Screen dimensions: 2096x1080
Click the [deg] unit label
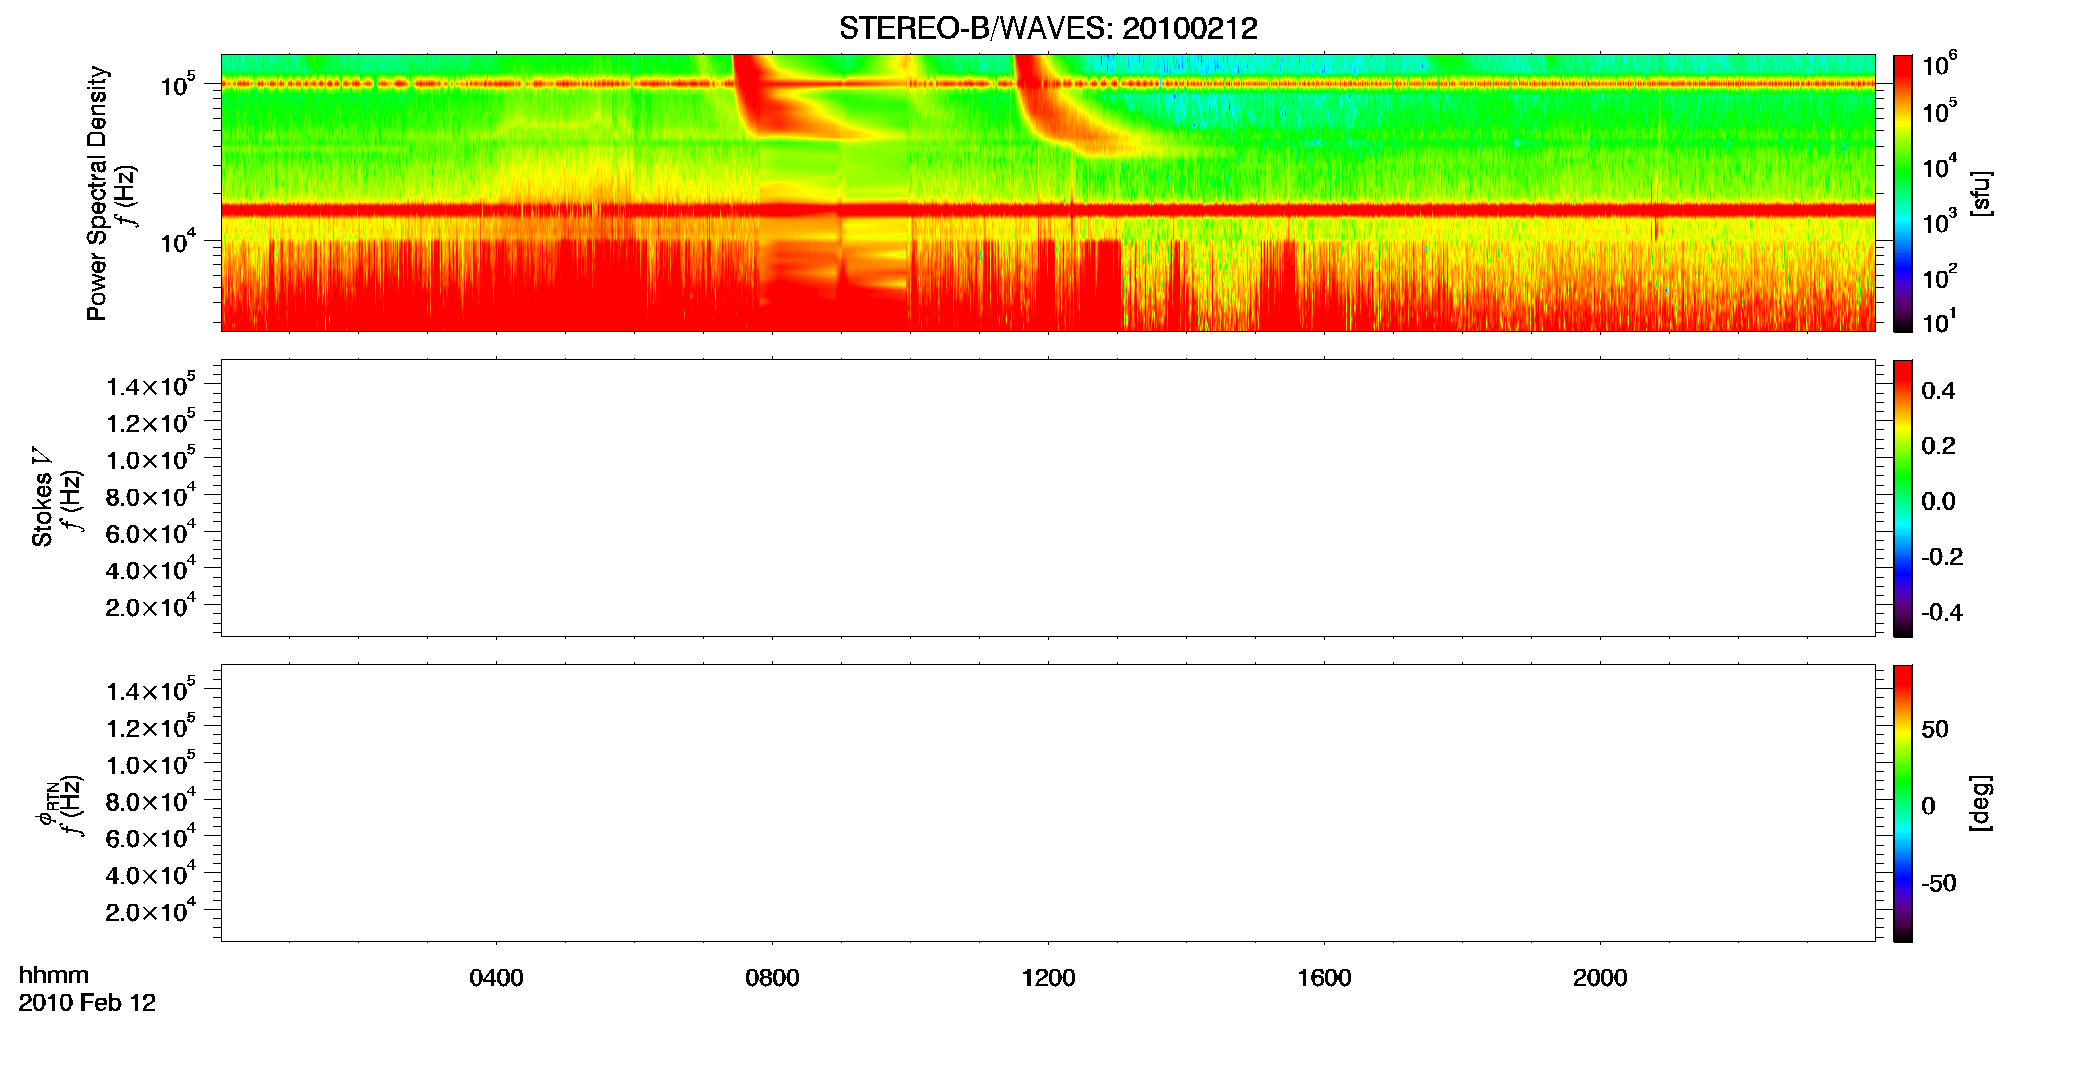pyautogui.click(x=1980, y=803)
